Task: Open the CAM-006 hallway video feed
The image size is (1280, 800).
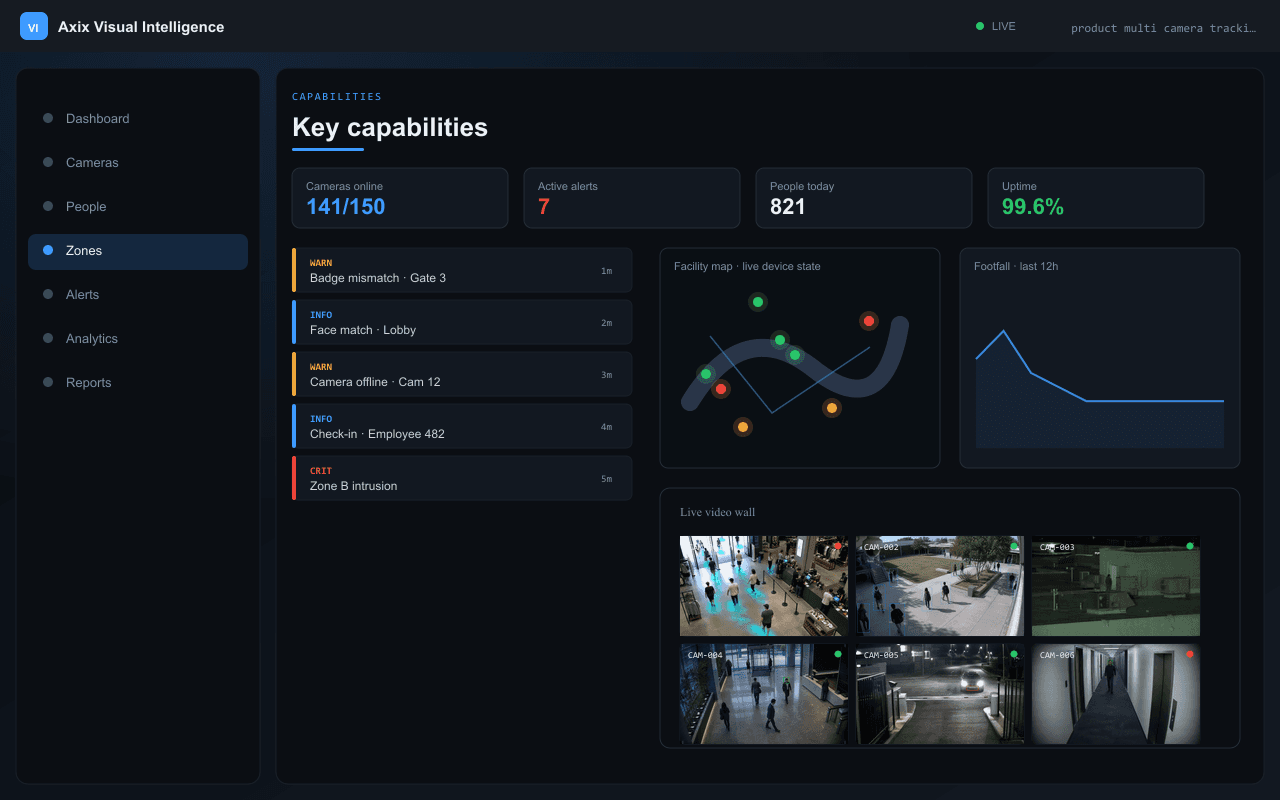Action: [1116, 694]
